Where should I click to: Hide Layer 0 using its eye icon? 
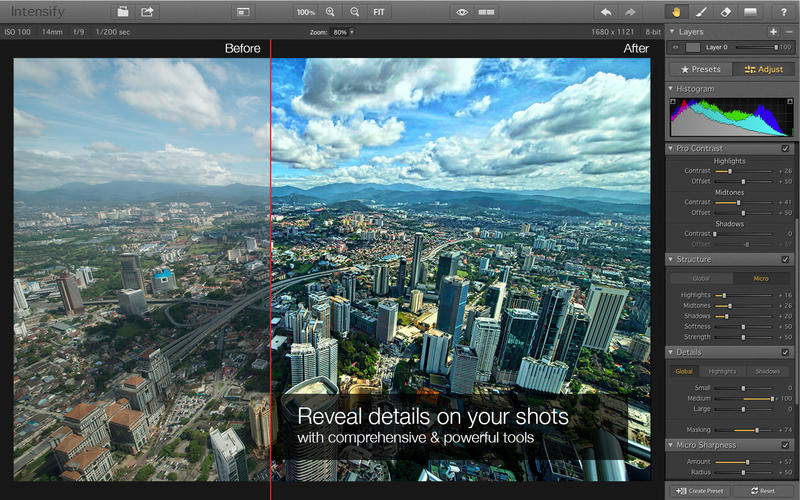click(675, 47)
